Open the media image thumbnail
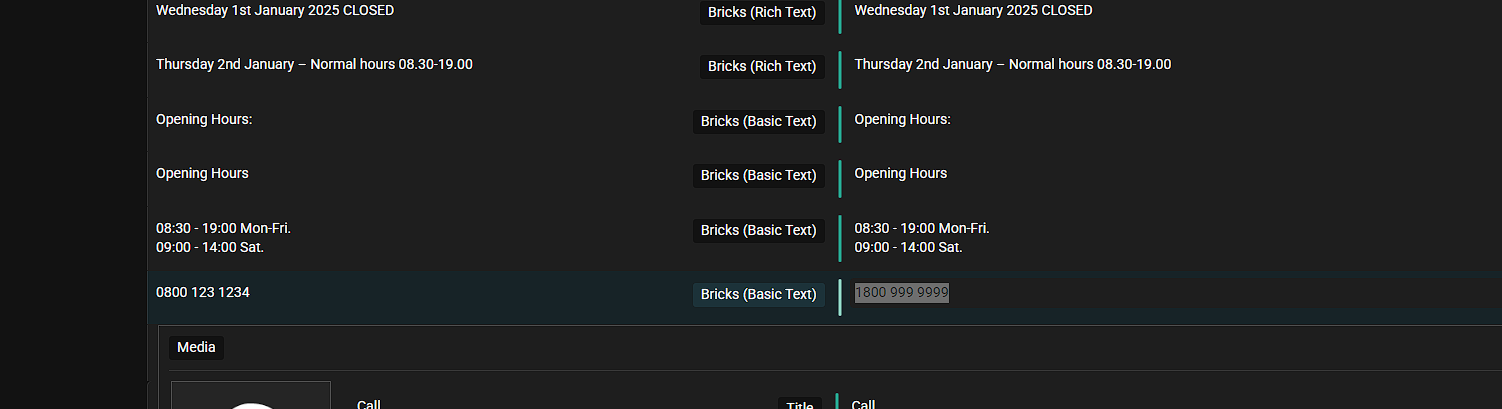The width and height of the screenshot is (1502, 409). 251,396
